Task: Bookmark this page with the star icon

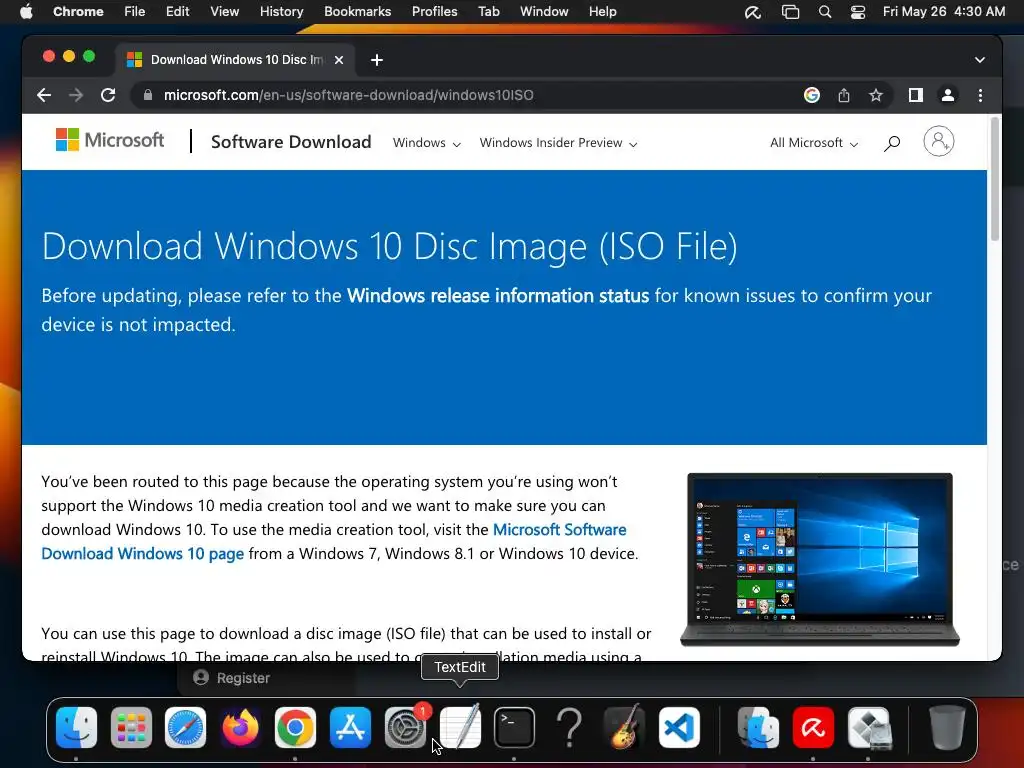Action: coord(876,95)
